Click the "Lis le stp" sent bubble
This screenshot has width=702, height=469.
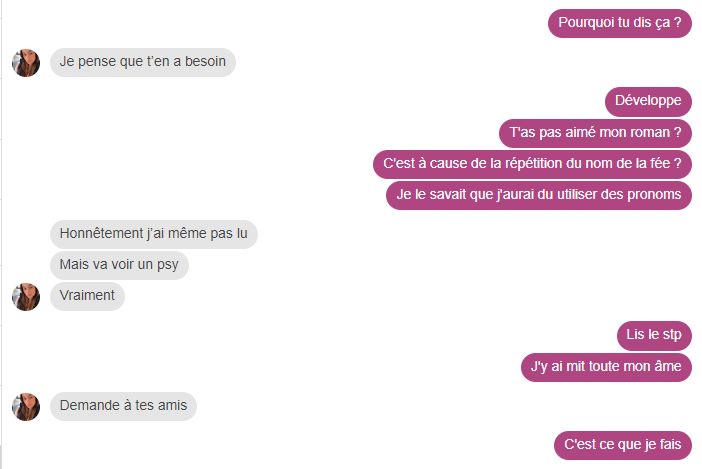[x=654, y=335]
